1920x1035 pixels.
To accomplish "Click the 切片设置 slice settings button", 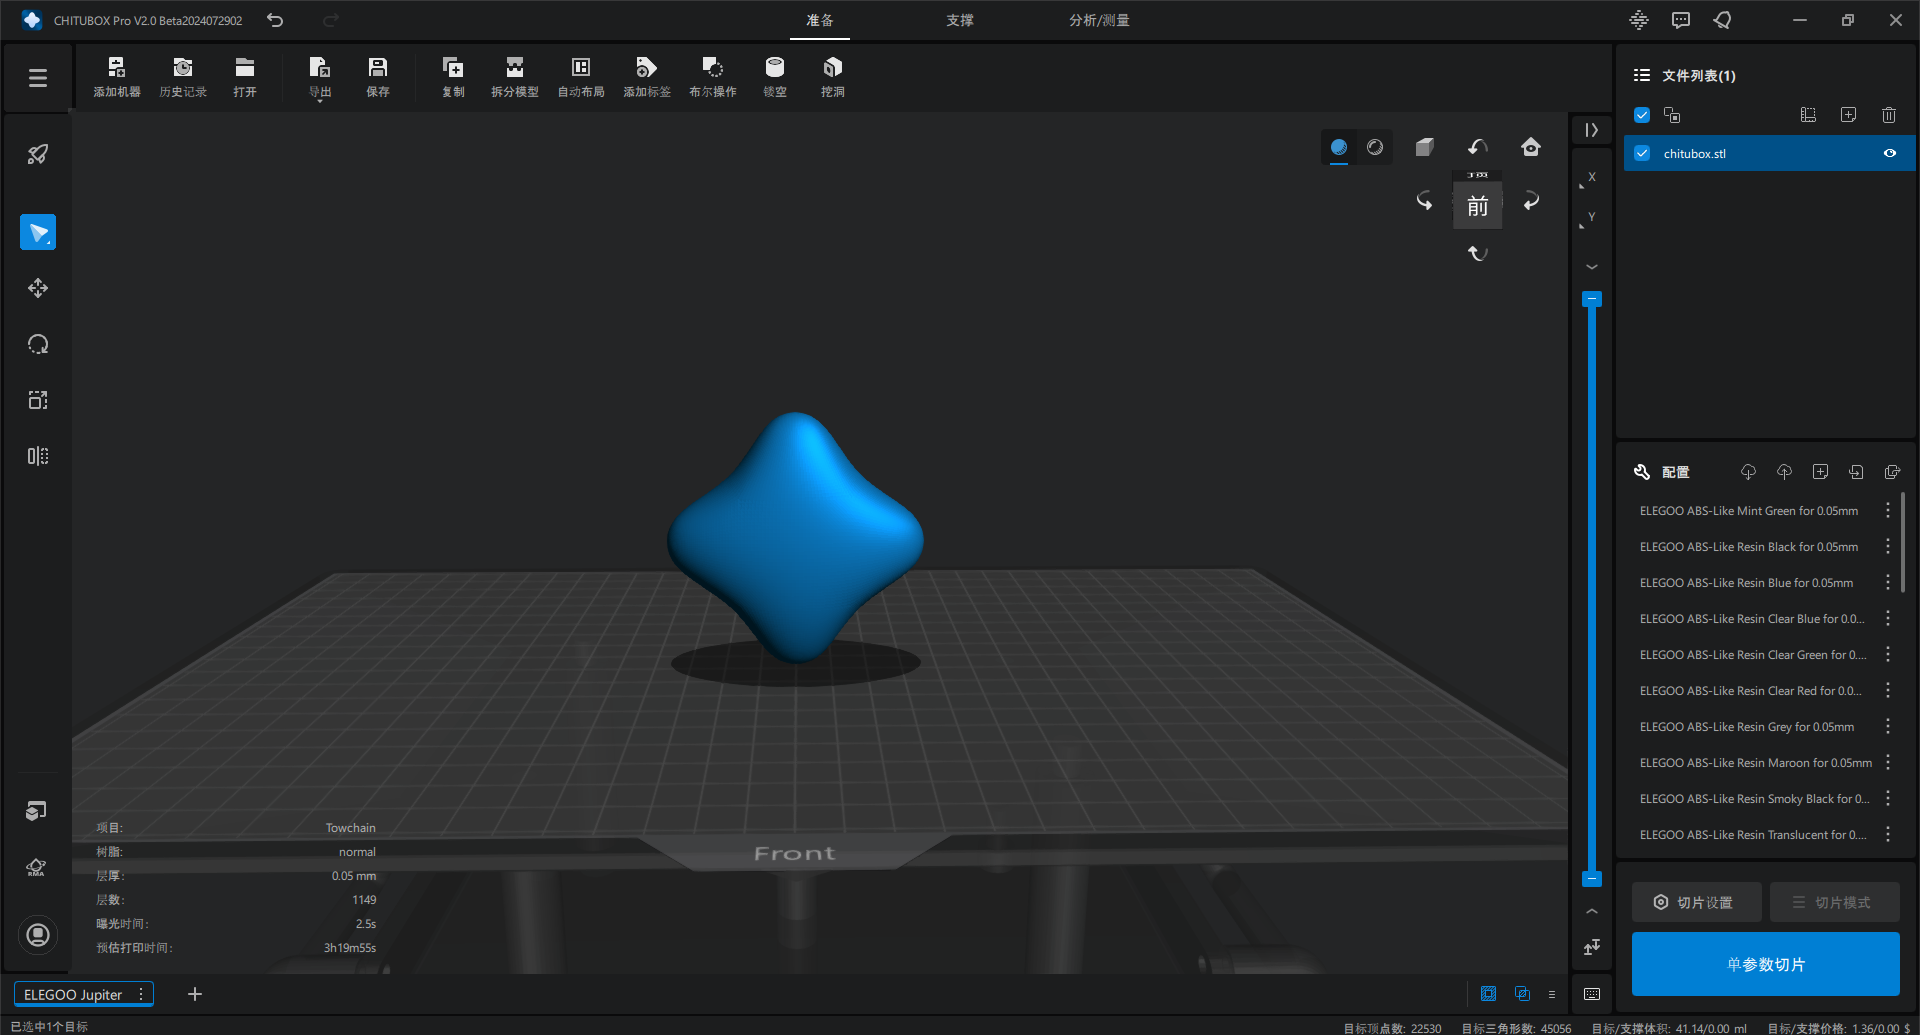I will pyautogui.click(x=1697, y=902).
